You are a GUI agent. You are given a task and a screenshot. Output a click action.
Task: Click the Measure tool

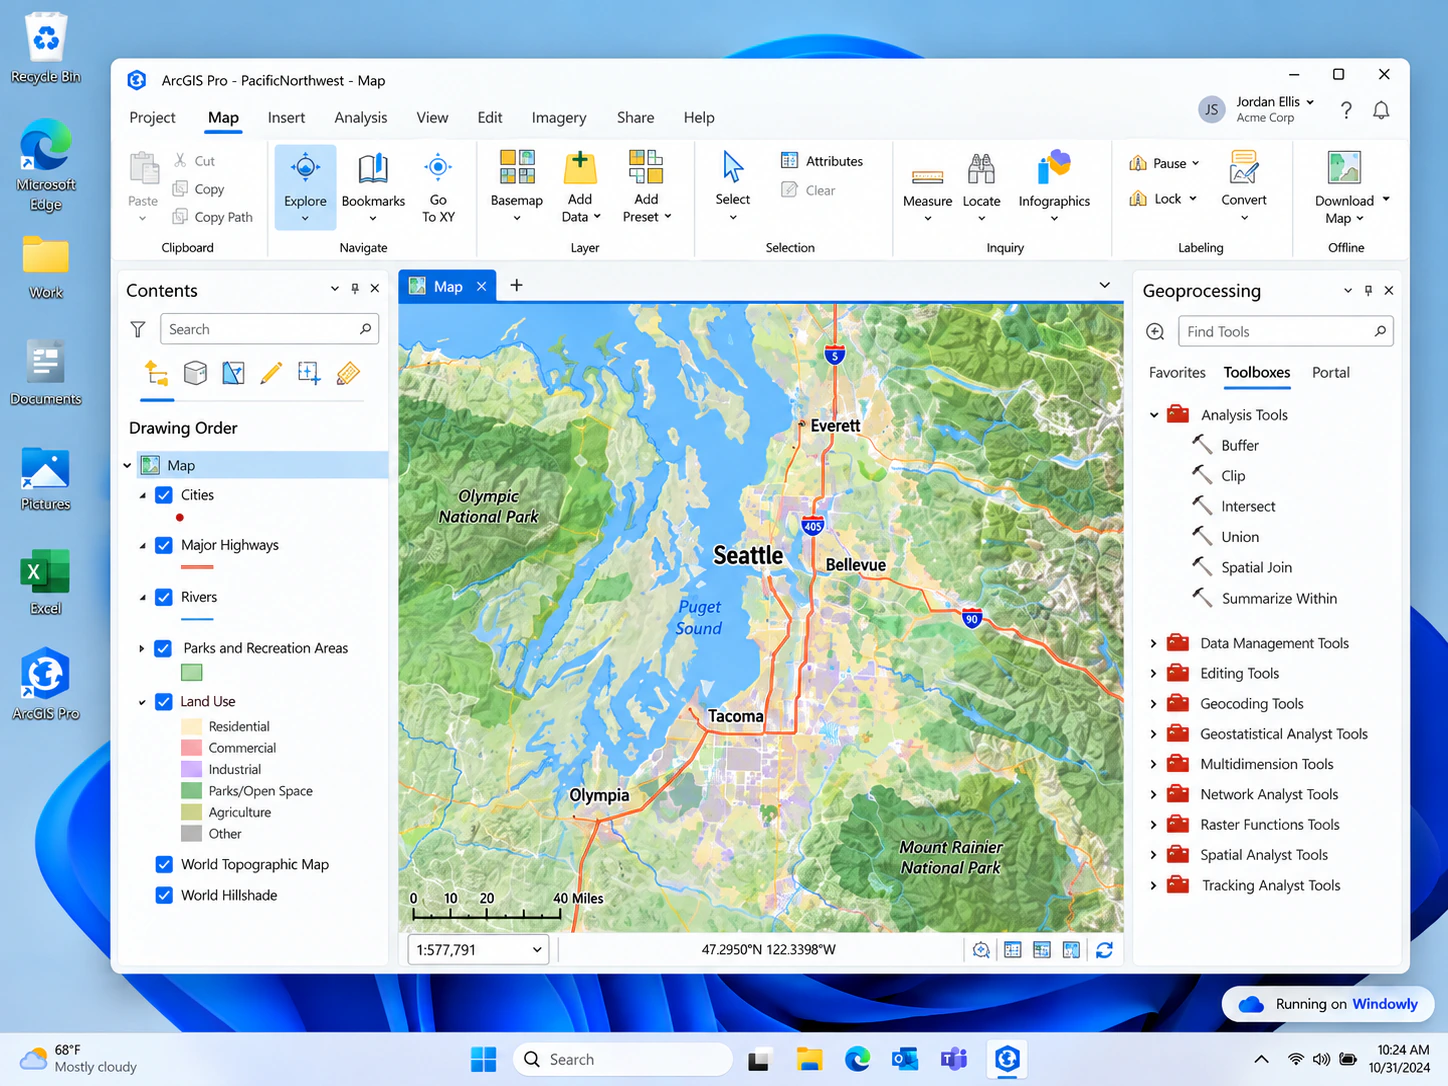pyautogui.click(x=927, y=188)
